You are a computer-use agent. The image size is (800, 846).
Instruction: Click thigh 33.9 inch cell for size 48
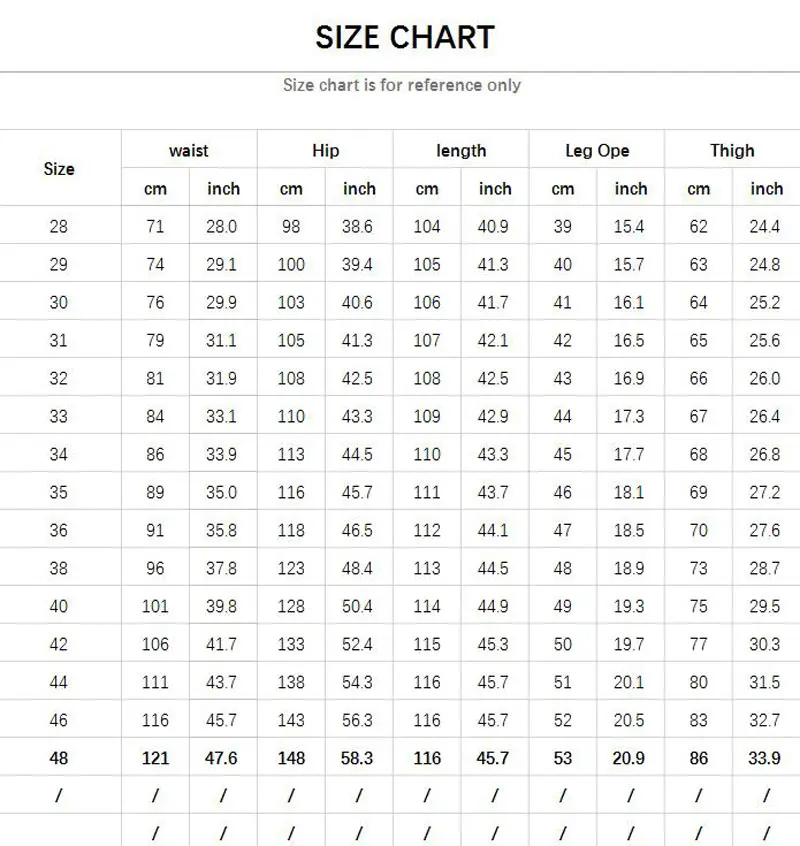[x=765, y=758]
